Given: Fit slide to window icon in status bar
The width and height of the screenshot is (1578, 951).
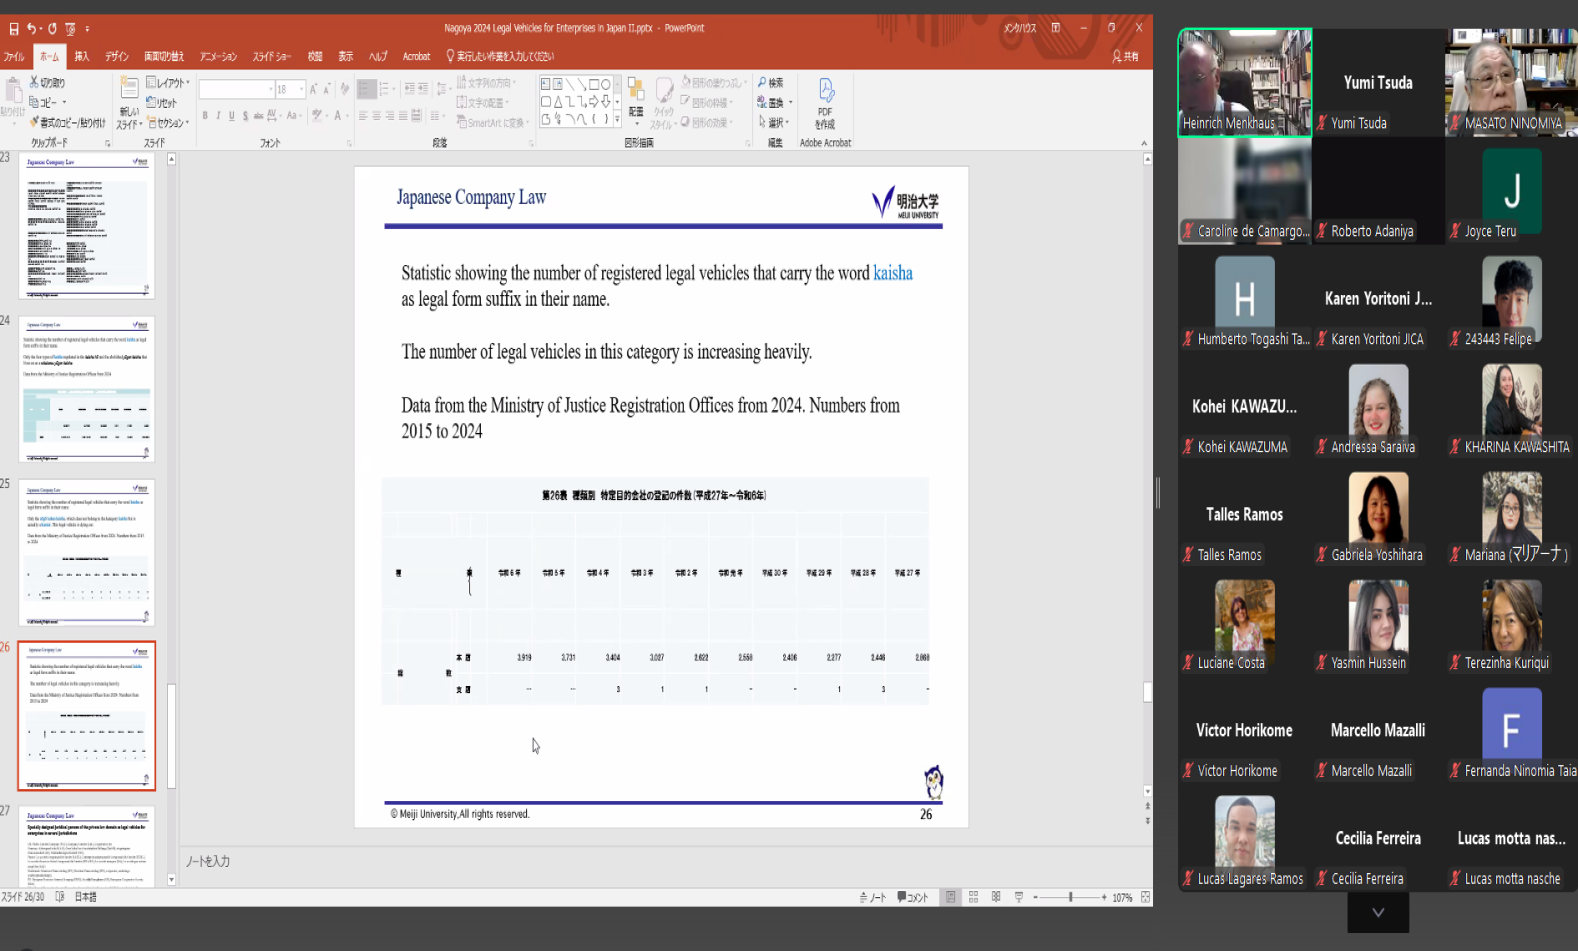Looking at the screenshot, I should pyautogui.click(x=1145, y=897).
